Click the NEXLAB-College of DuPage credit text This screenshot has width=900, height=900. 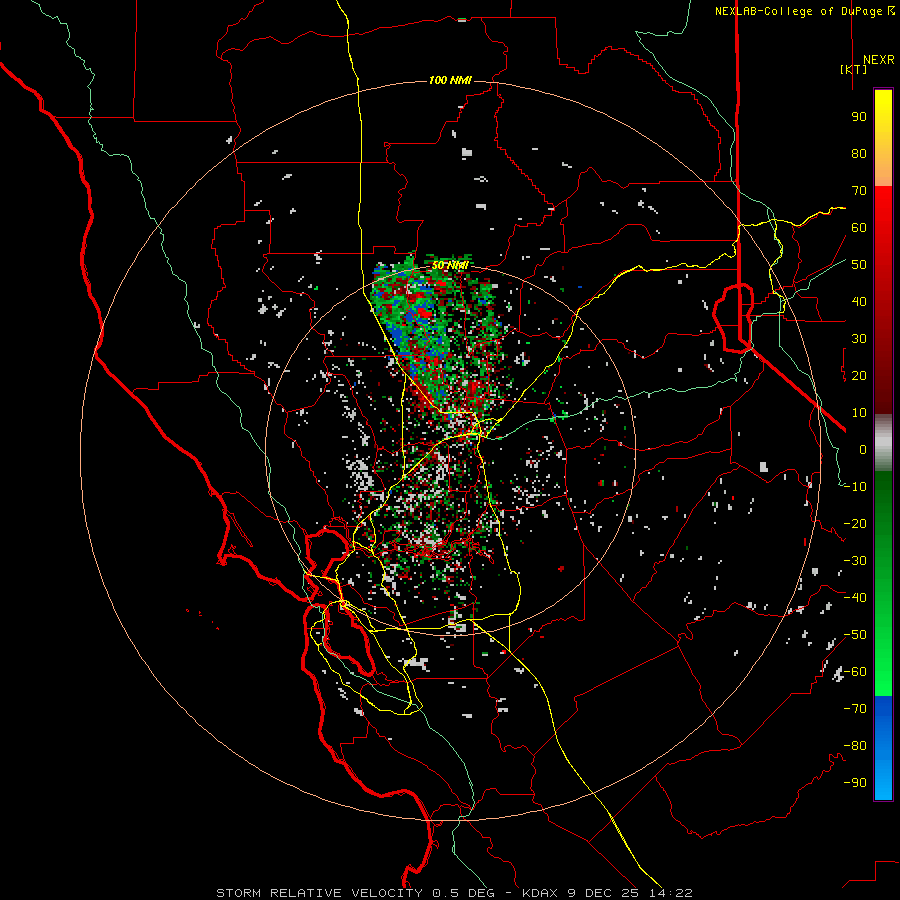click(x=798, y=11)
